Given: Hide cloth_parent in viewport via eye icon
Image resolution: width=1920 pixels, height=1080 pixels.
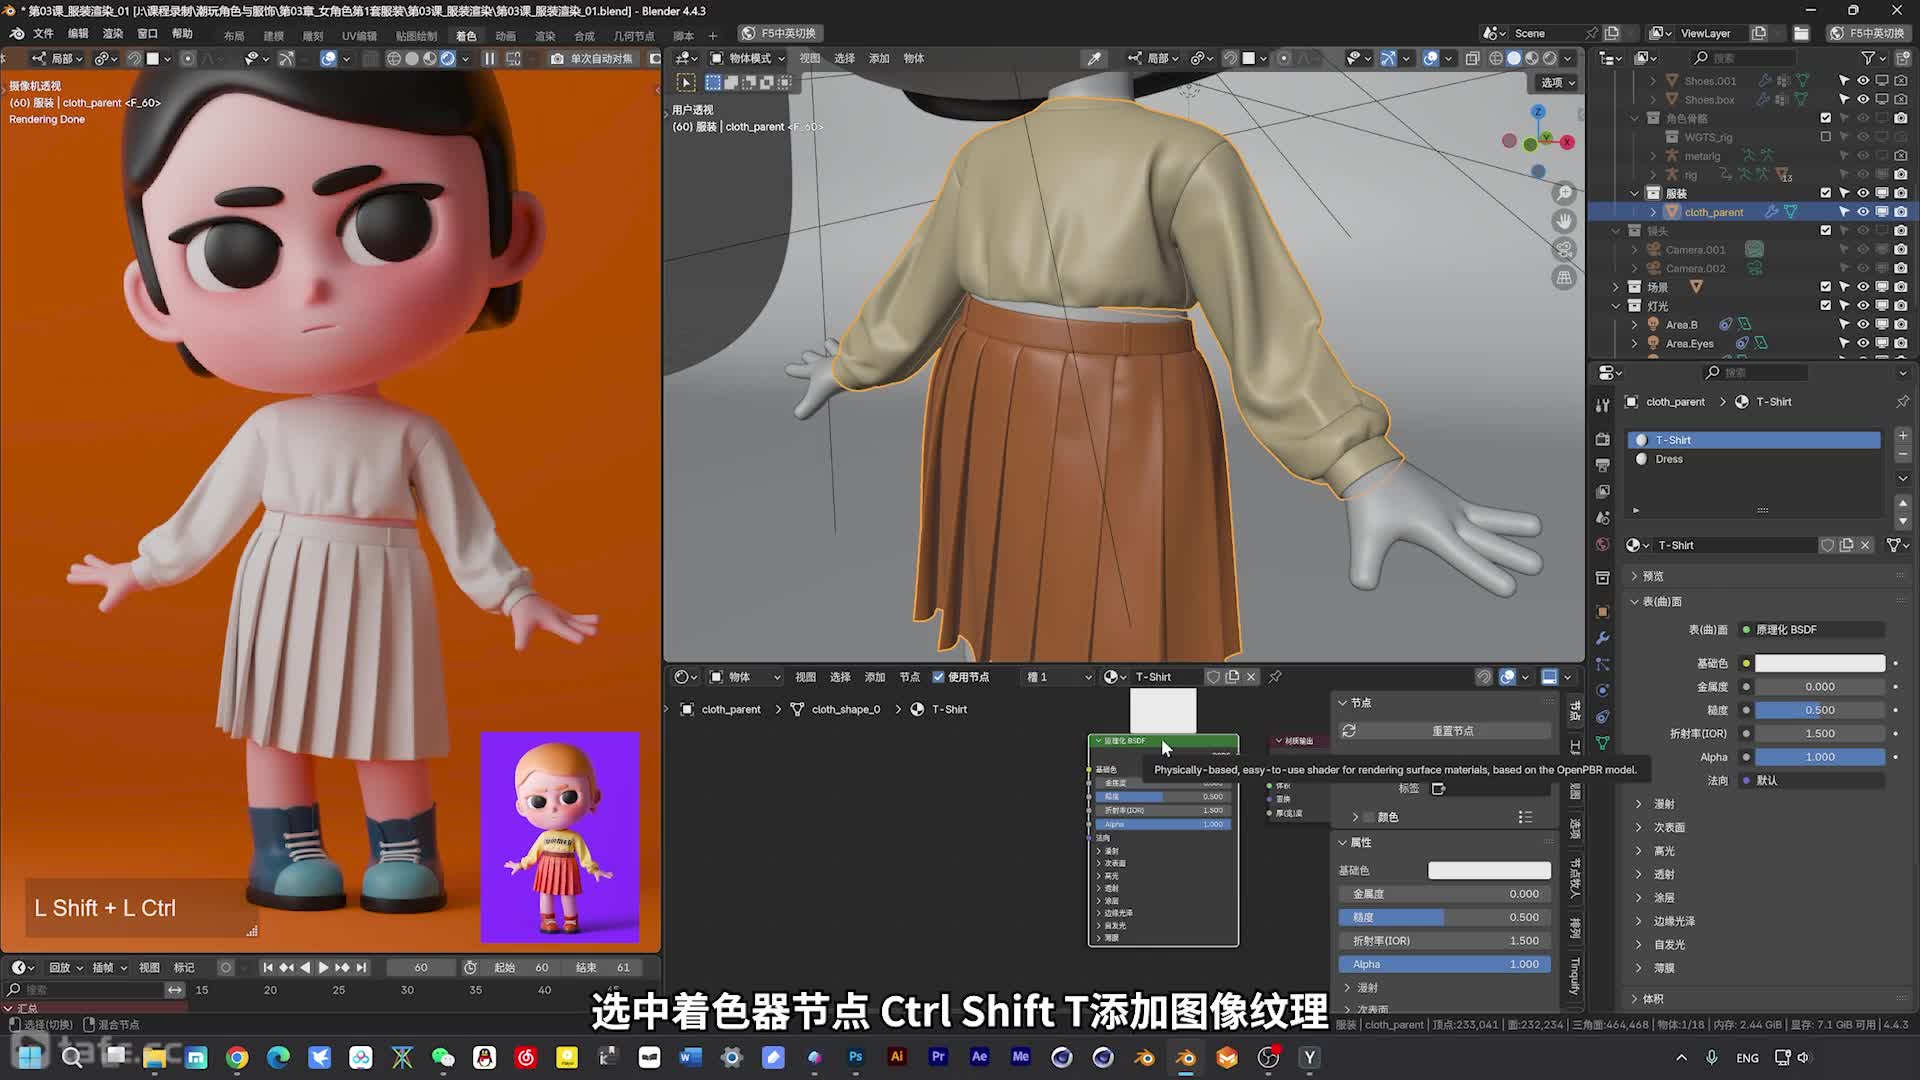Looking at the screenshot, I should [1863, 212].
